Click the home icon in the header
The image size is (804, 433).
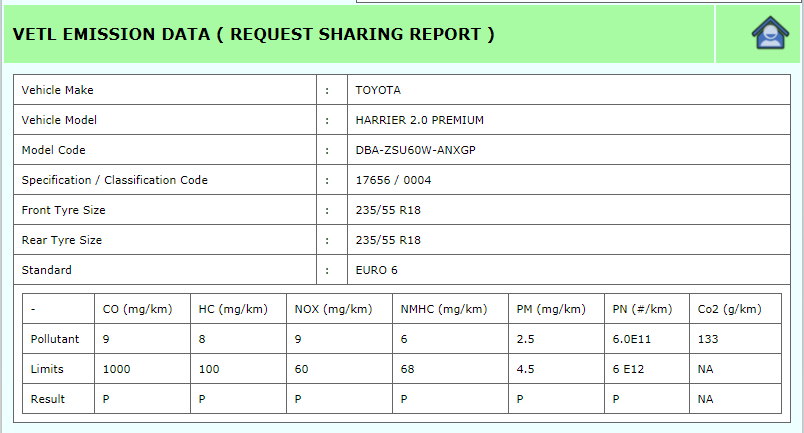click(x=769, y=33)
